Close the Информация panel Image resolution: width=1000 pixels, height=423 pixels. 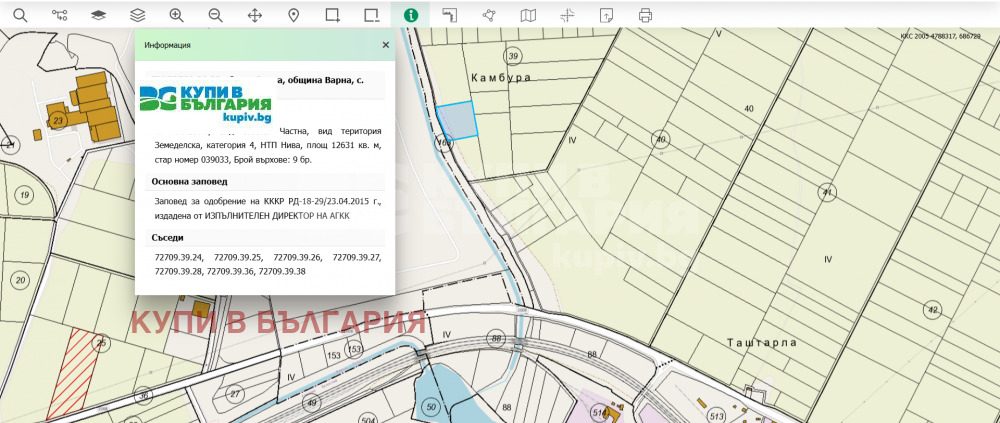[x=386, y=45]
